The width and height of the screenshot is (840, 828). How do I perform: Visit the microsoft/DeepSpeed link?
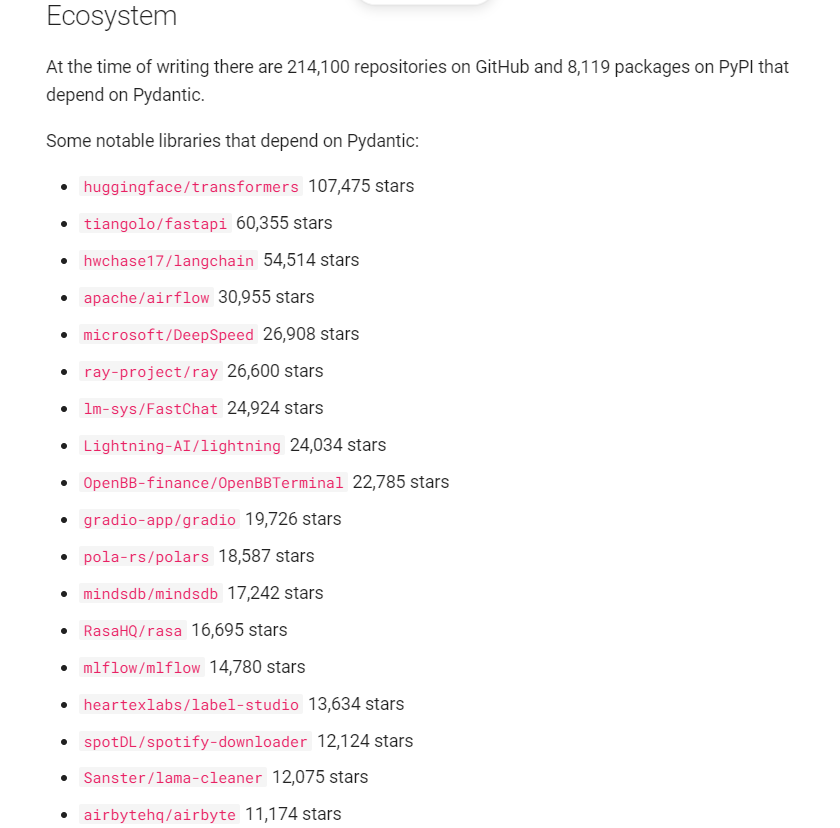tap(168, 335)
